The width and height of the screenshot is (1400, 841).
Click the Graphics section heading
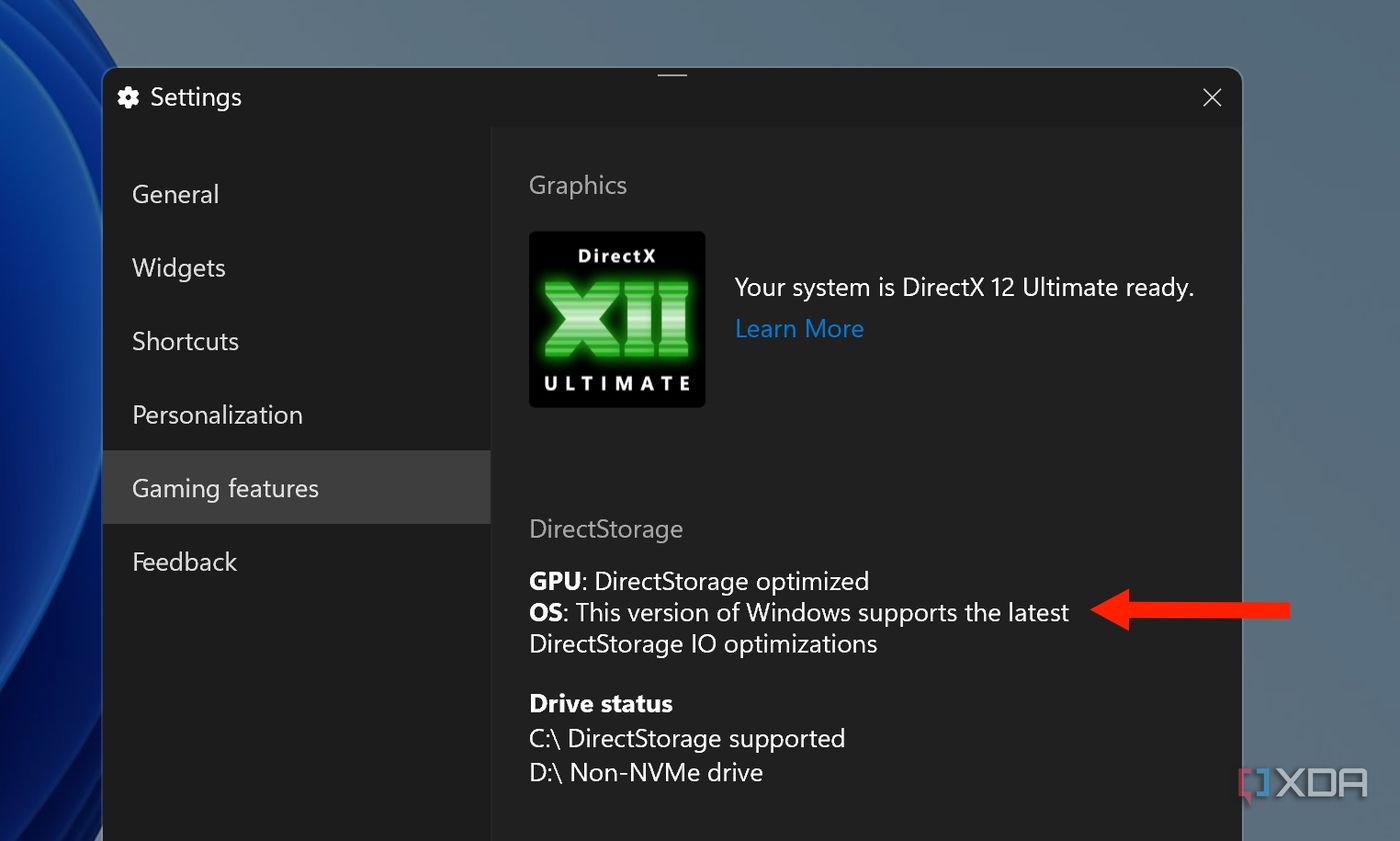pyautogui.click(x=578, y=185)
